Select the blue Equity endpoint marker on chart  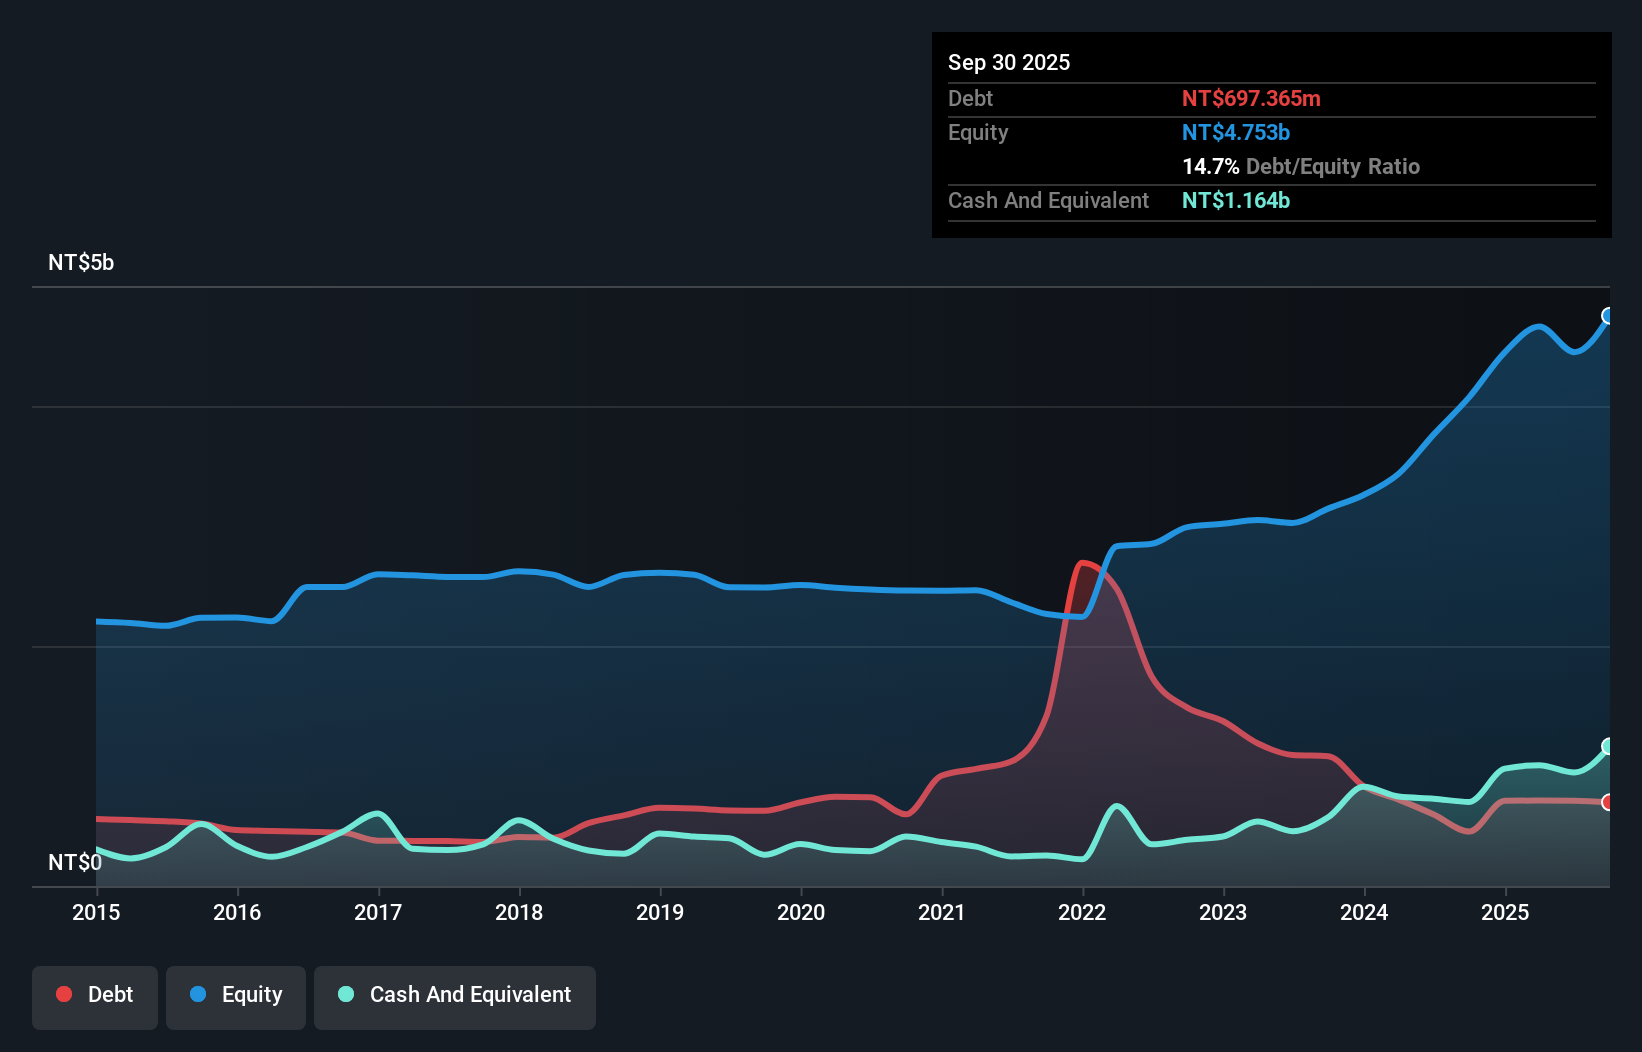click(1608, 316)
